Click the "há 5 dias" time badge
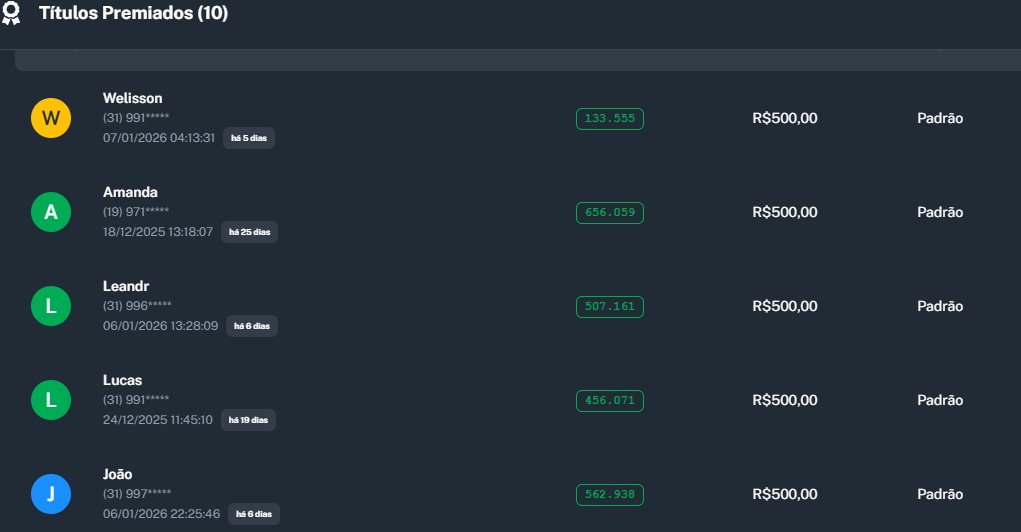The width and height of the screenshot is (1021, 532). [249, 138]
